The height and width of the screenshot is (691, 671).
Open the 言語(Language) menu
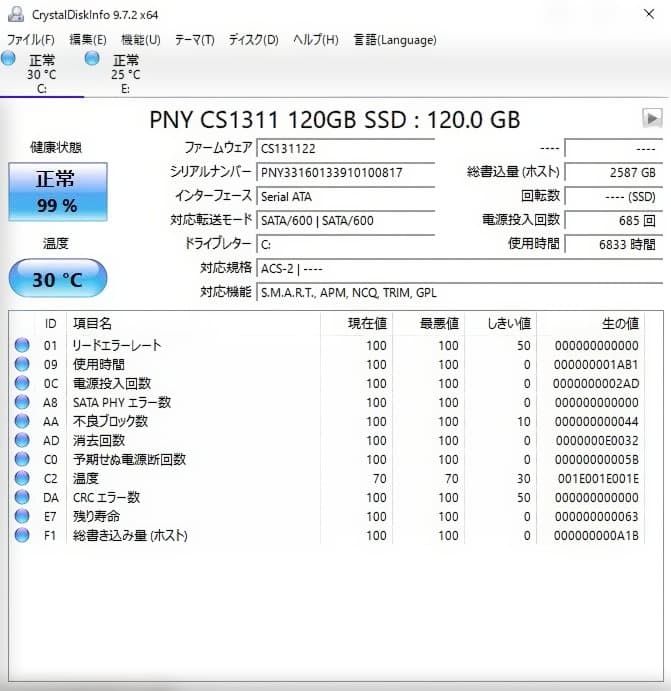tap(395, 40)
